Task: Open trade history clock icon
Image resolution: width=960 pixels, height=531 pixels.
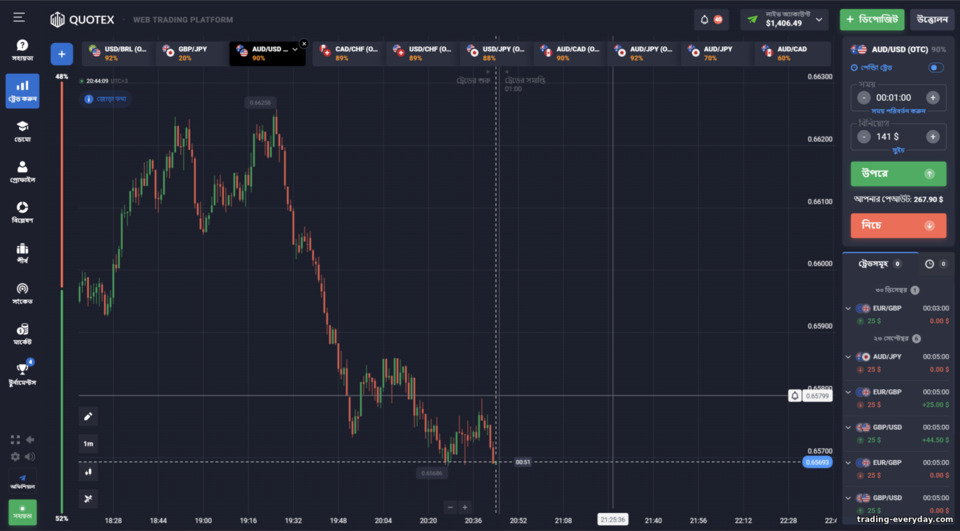Action: point(929,264)
